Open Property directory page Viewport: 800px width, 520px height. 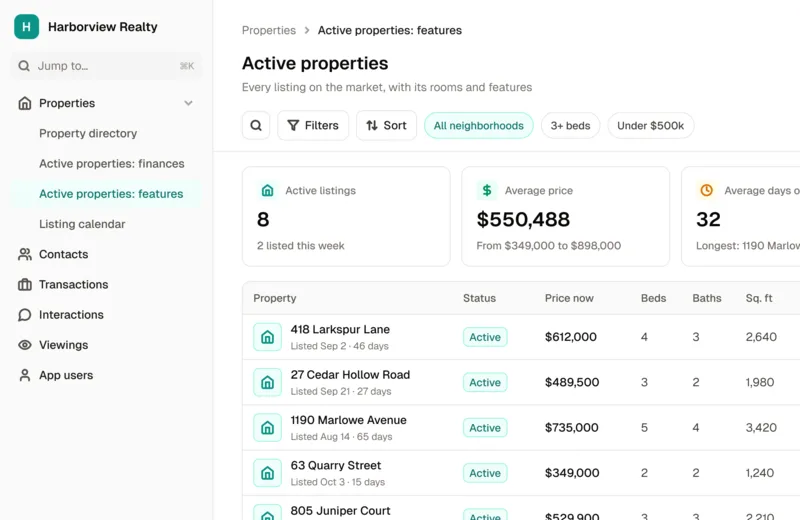pyautogui.click(x=106, y=133)
